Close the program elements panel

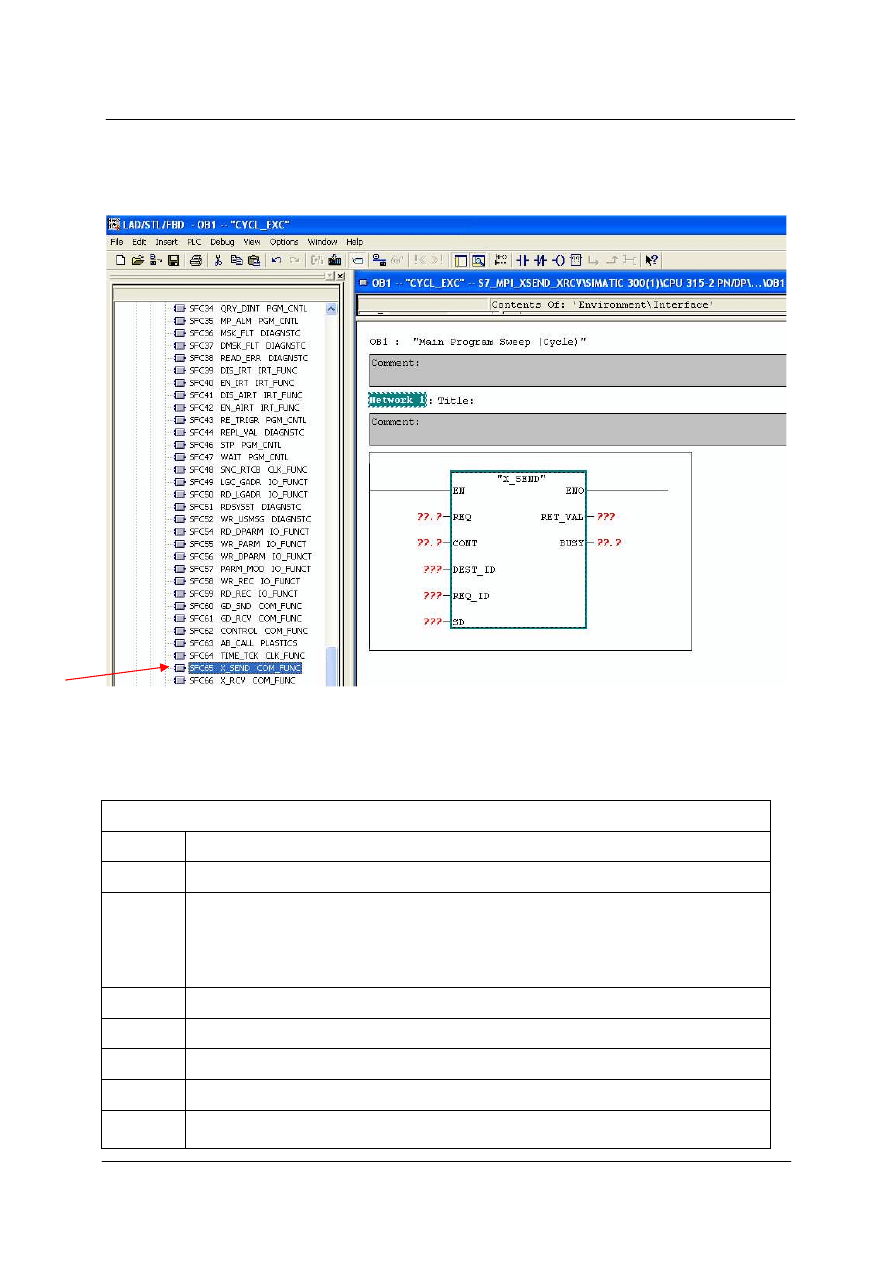340,276
